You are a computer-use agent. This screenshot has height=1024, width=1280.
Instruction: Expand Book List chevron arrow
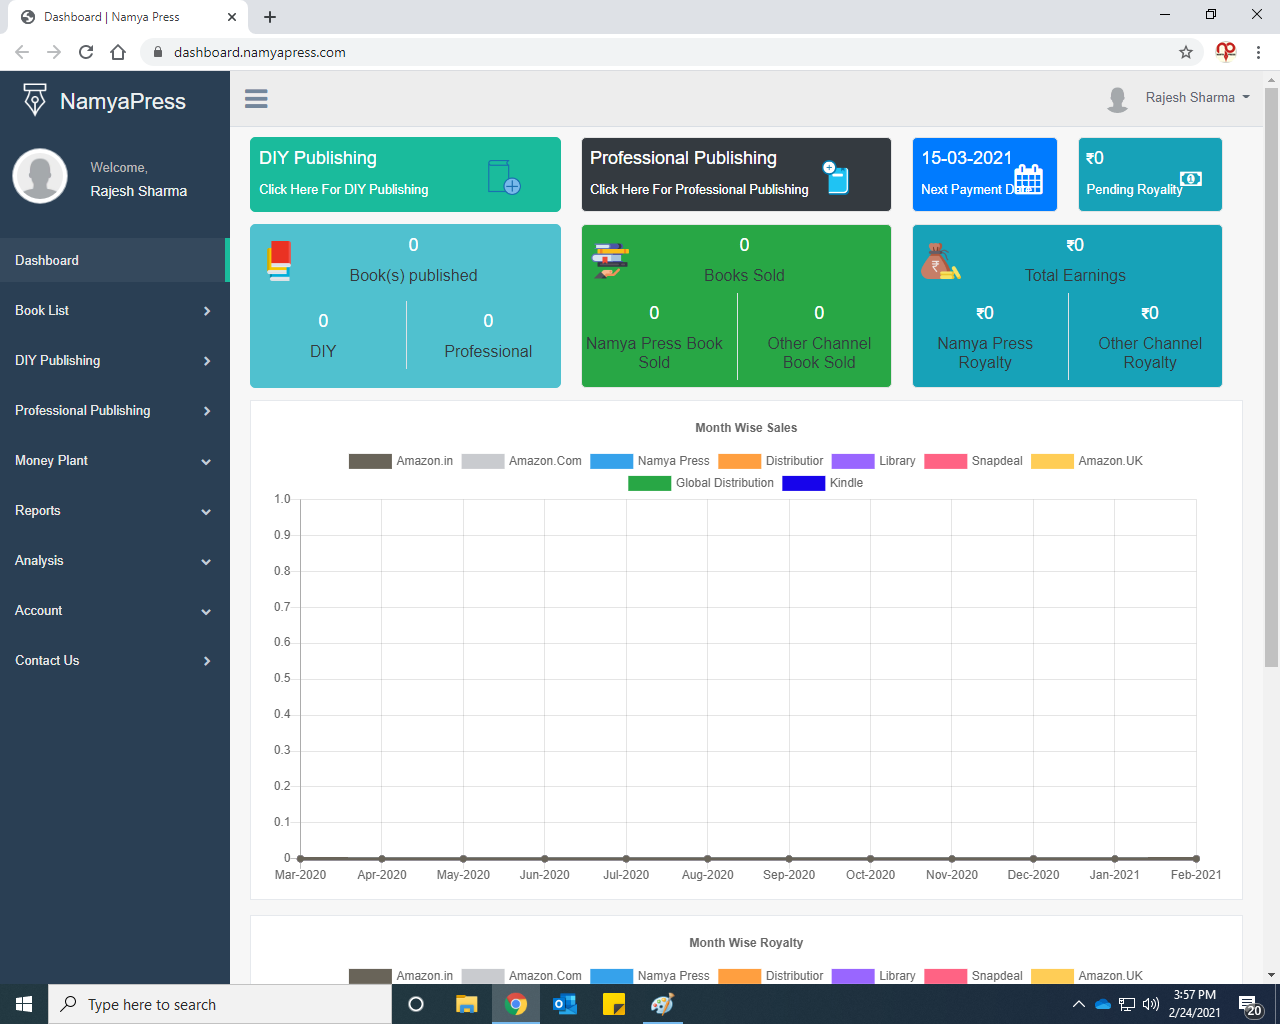pyautogui.click(x=207, y=311)
